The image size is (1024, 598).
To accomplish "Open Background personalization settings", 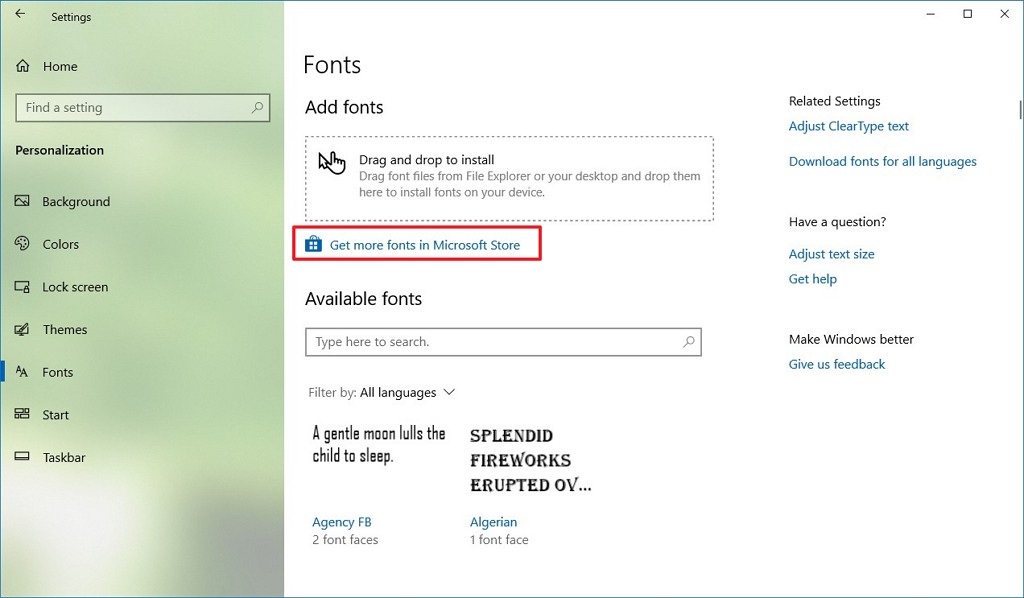I will pos(76,202).
